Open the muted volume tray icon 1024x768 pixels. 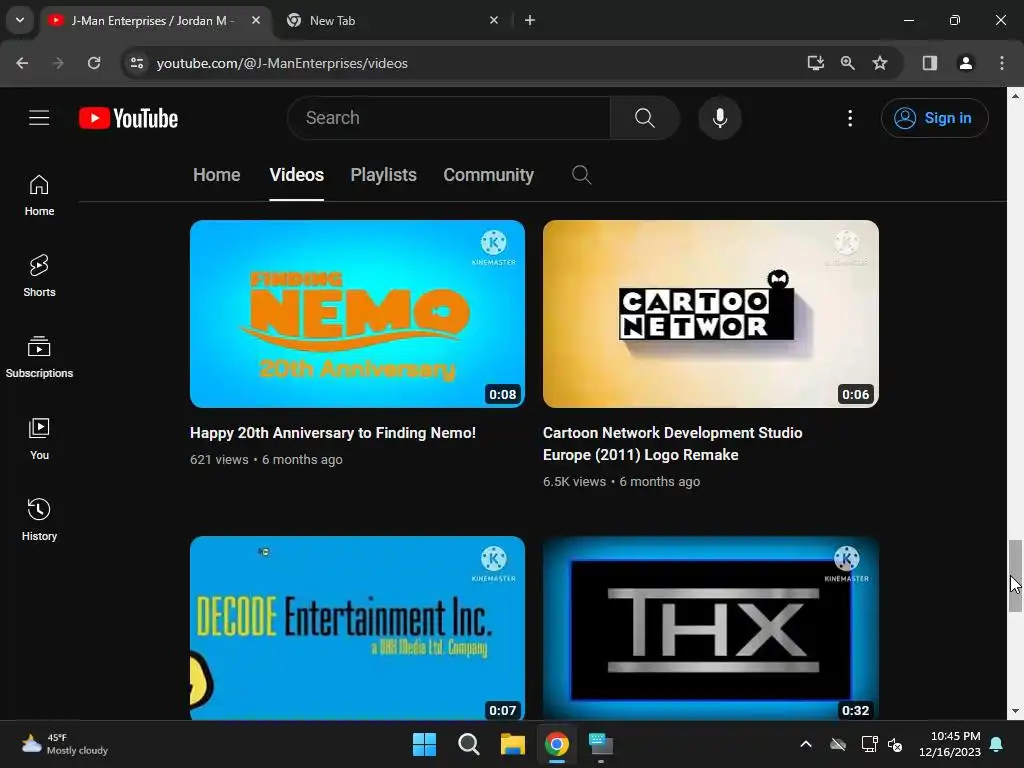895,744
